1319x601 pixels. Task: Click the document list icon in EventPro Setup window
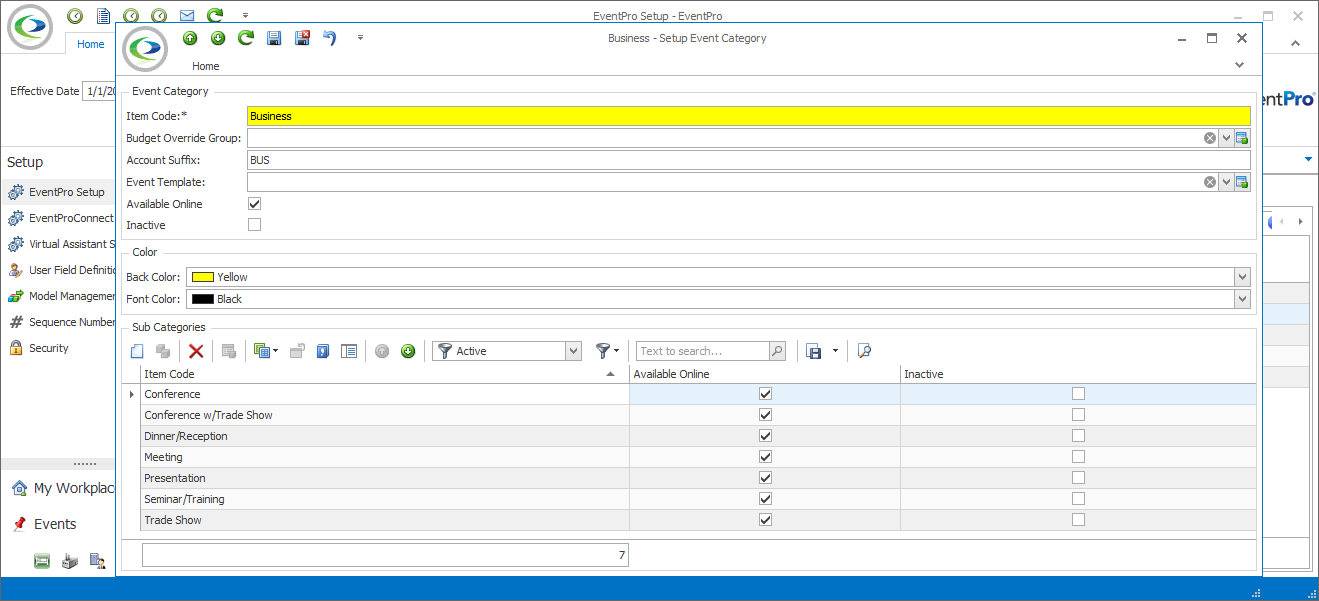(x=103, y=16)
